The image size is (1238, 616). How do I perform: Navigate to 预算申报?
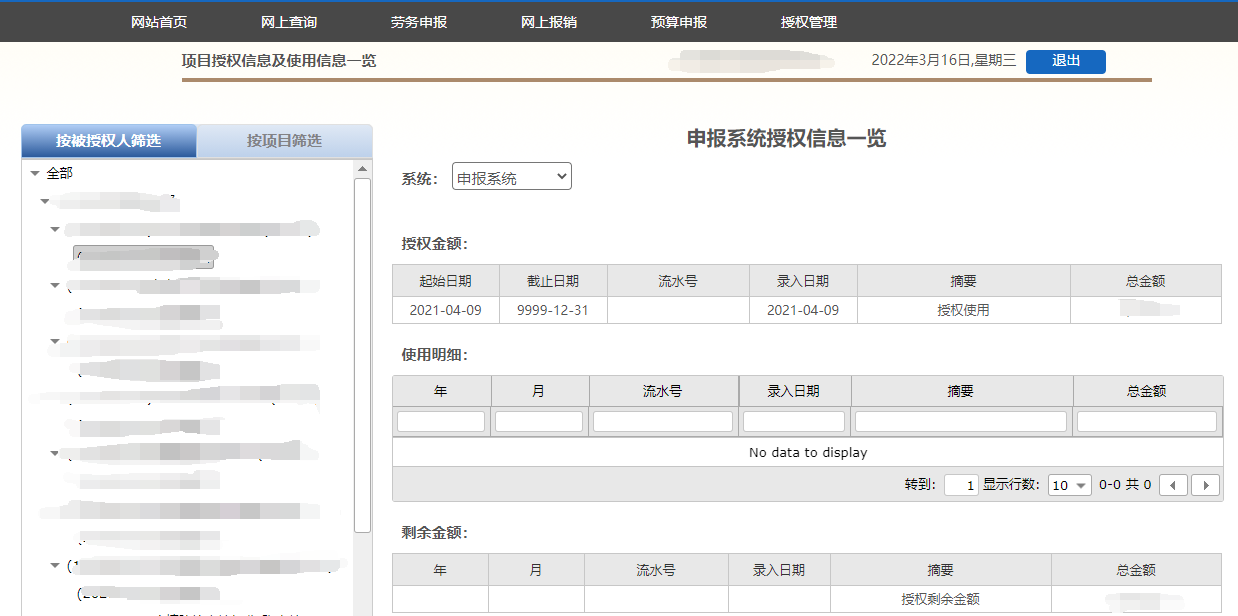pos(679,22)
